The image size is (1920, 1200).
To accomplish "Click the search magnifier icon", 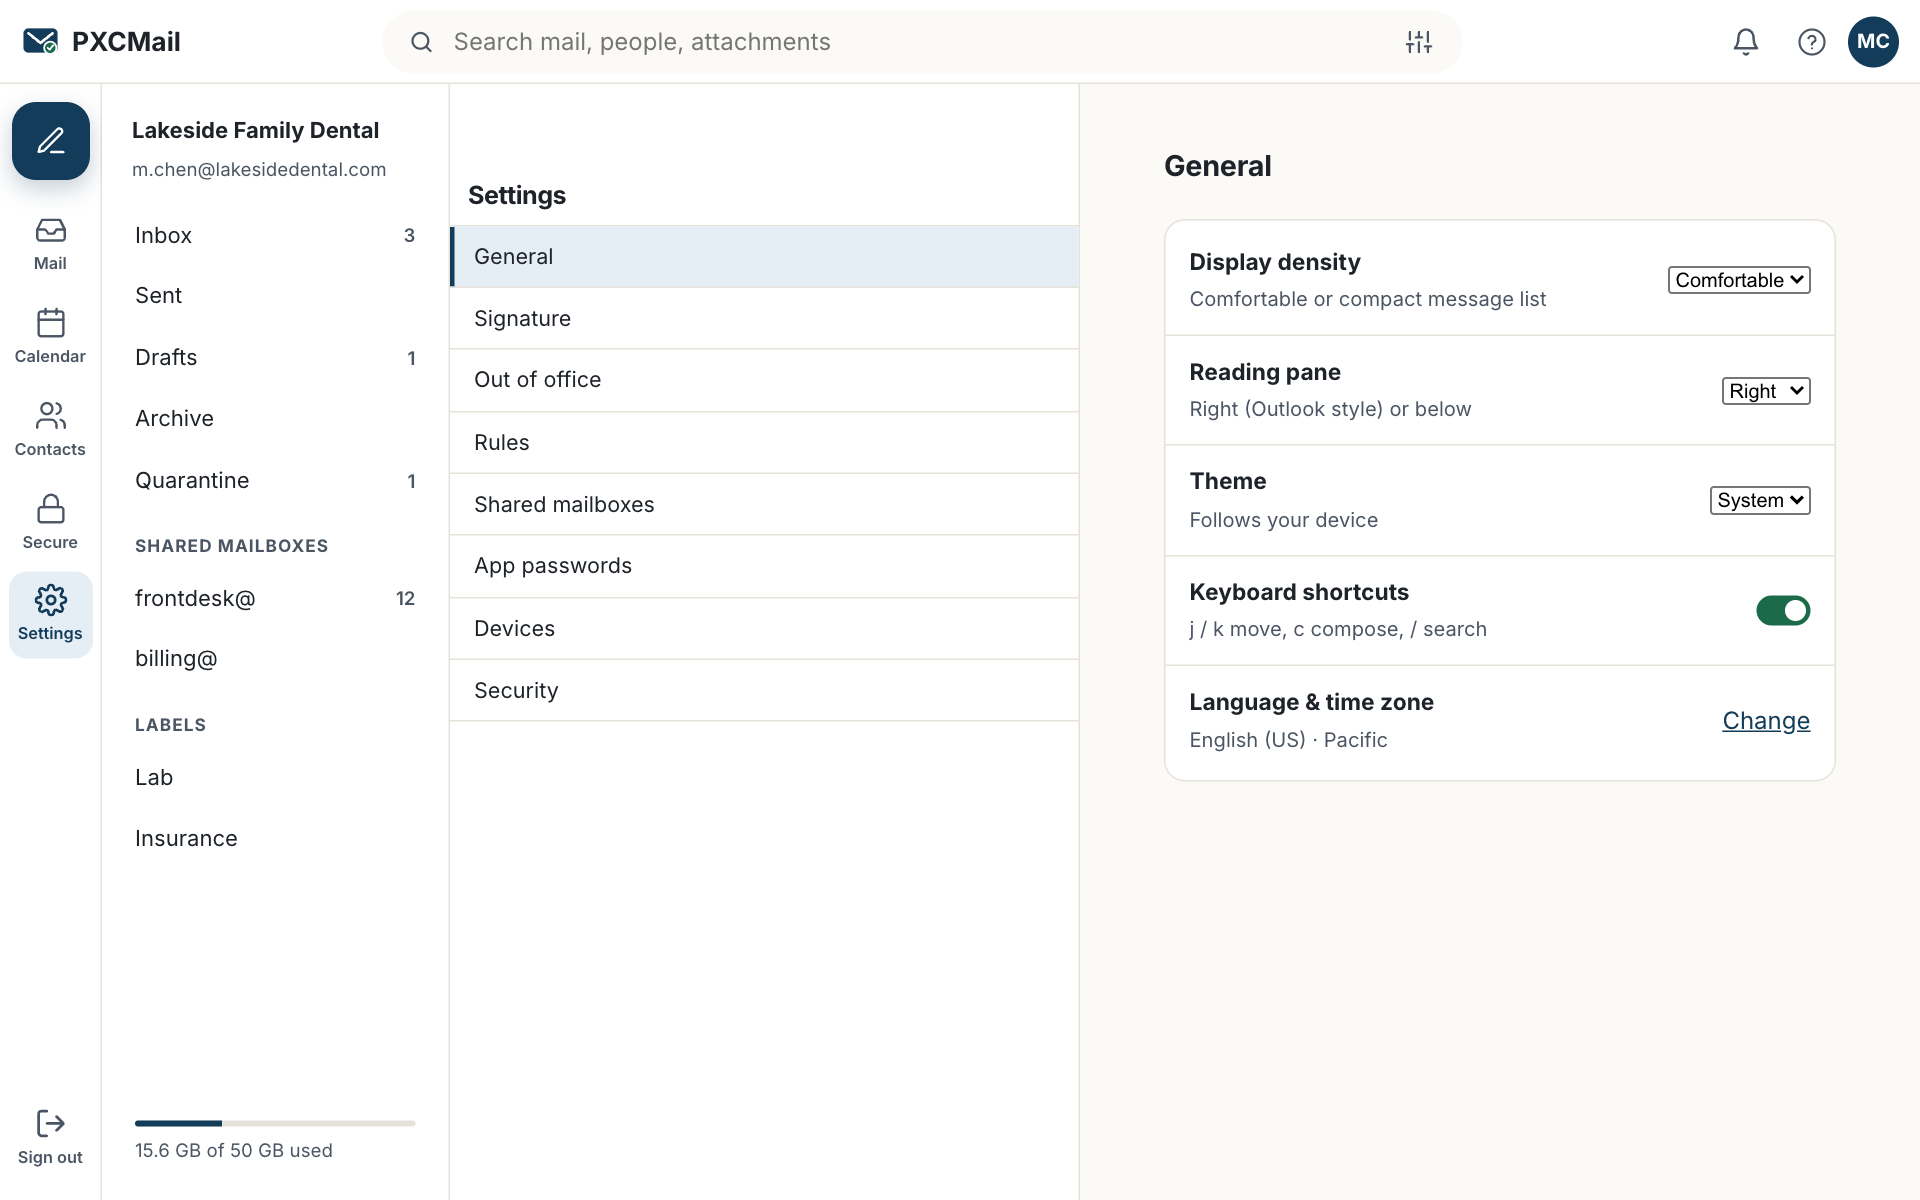I will [x=422, y=42].
